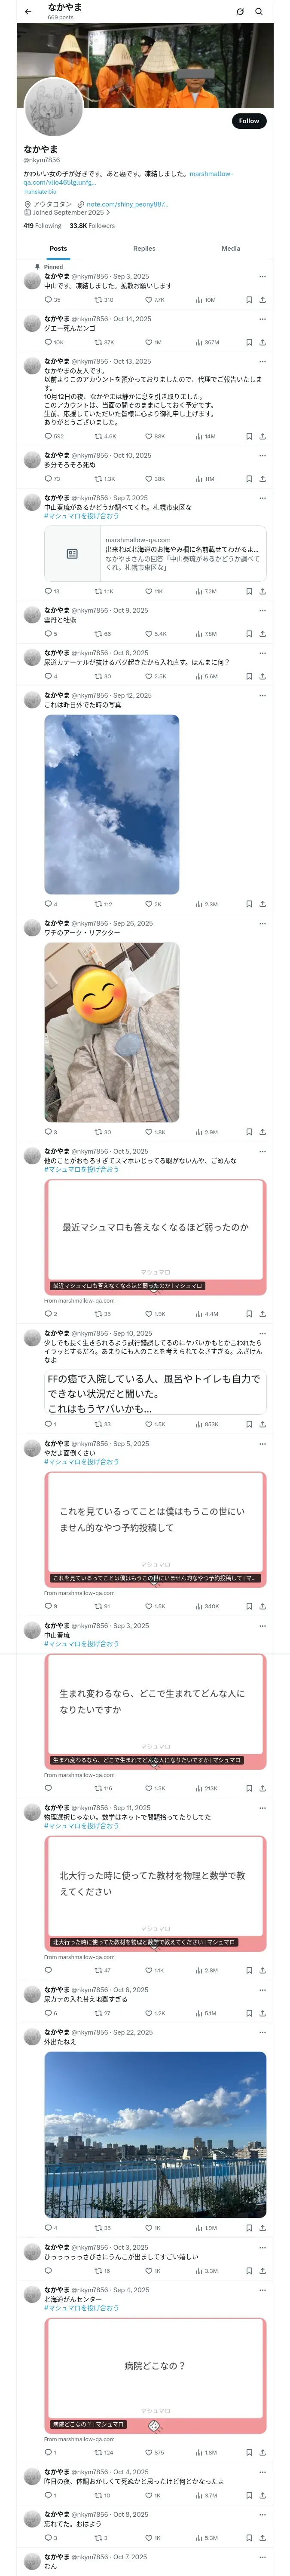Click the Grok icon beside search
This screenshot has height=2576, width=290.
pyautogui.click(x=240, y=11)
